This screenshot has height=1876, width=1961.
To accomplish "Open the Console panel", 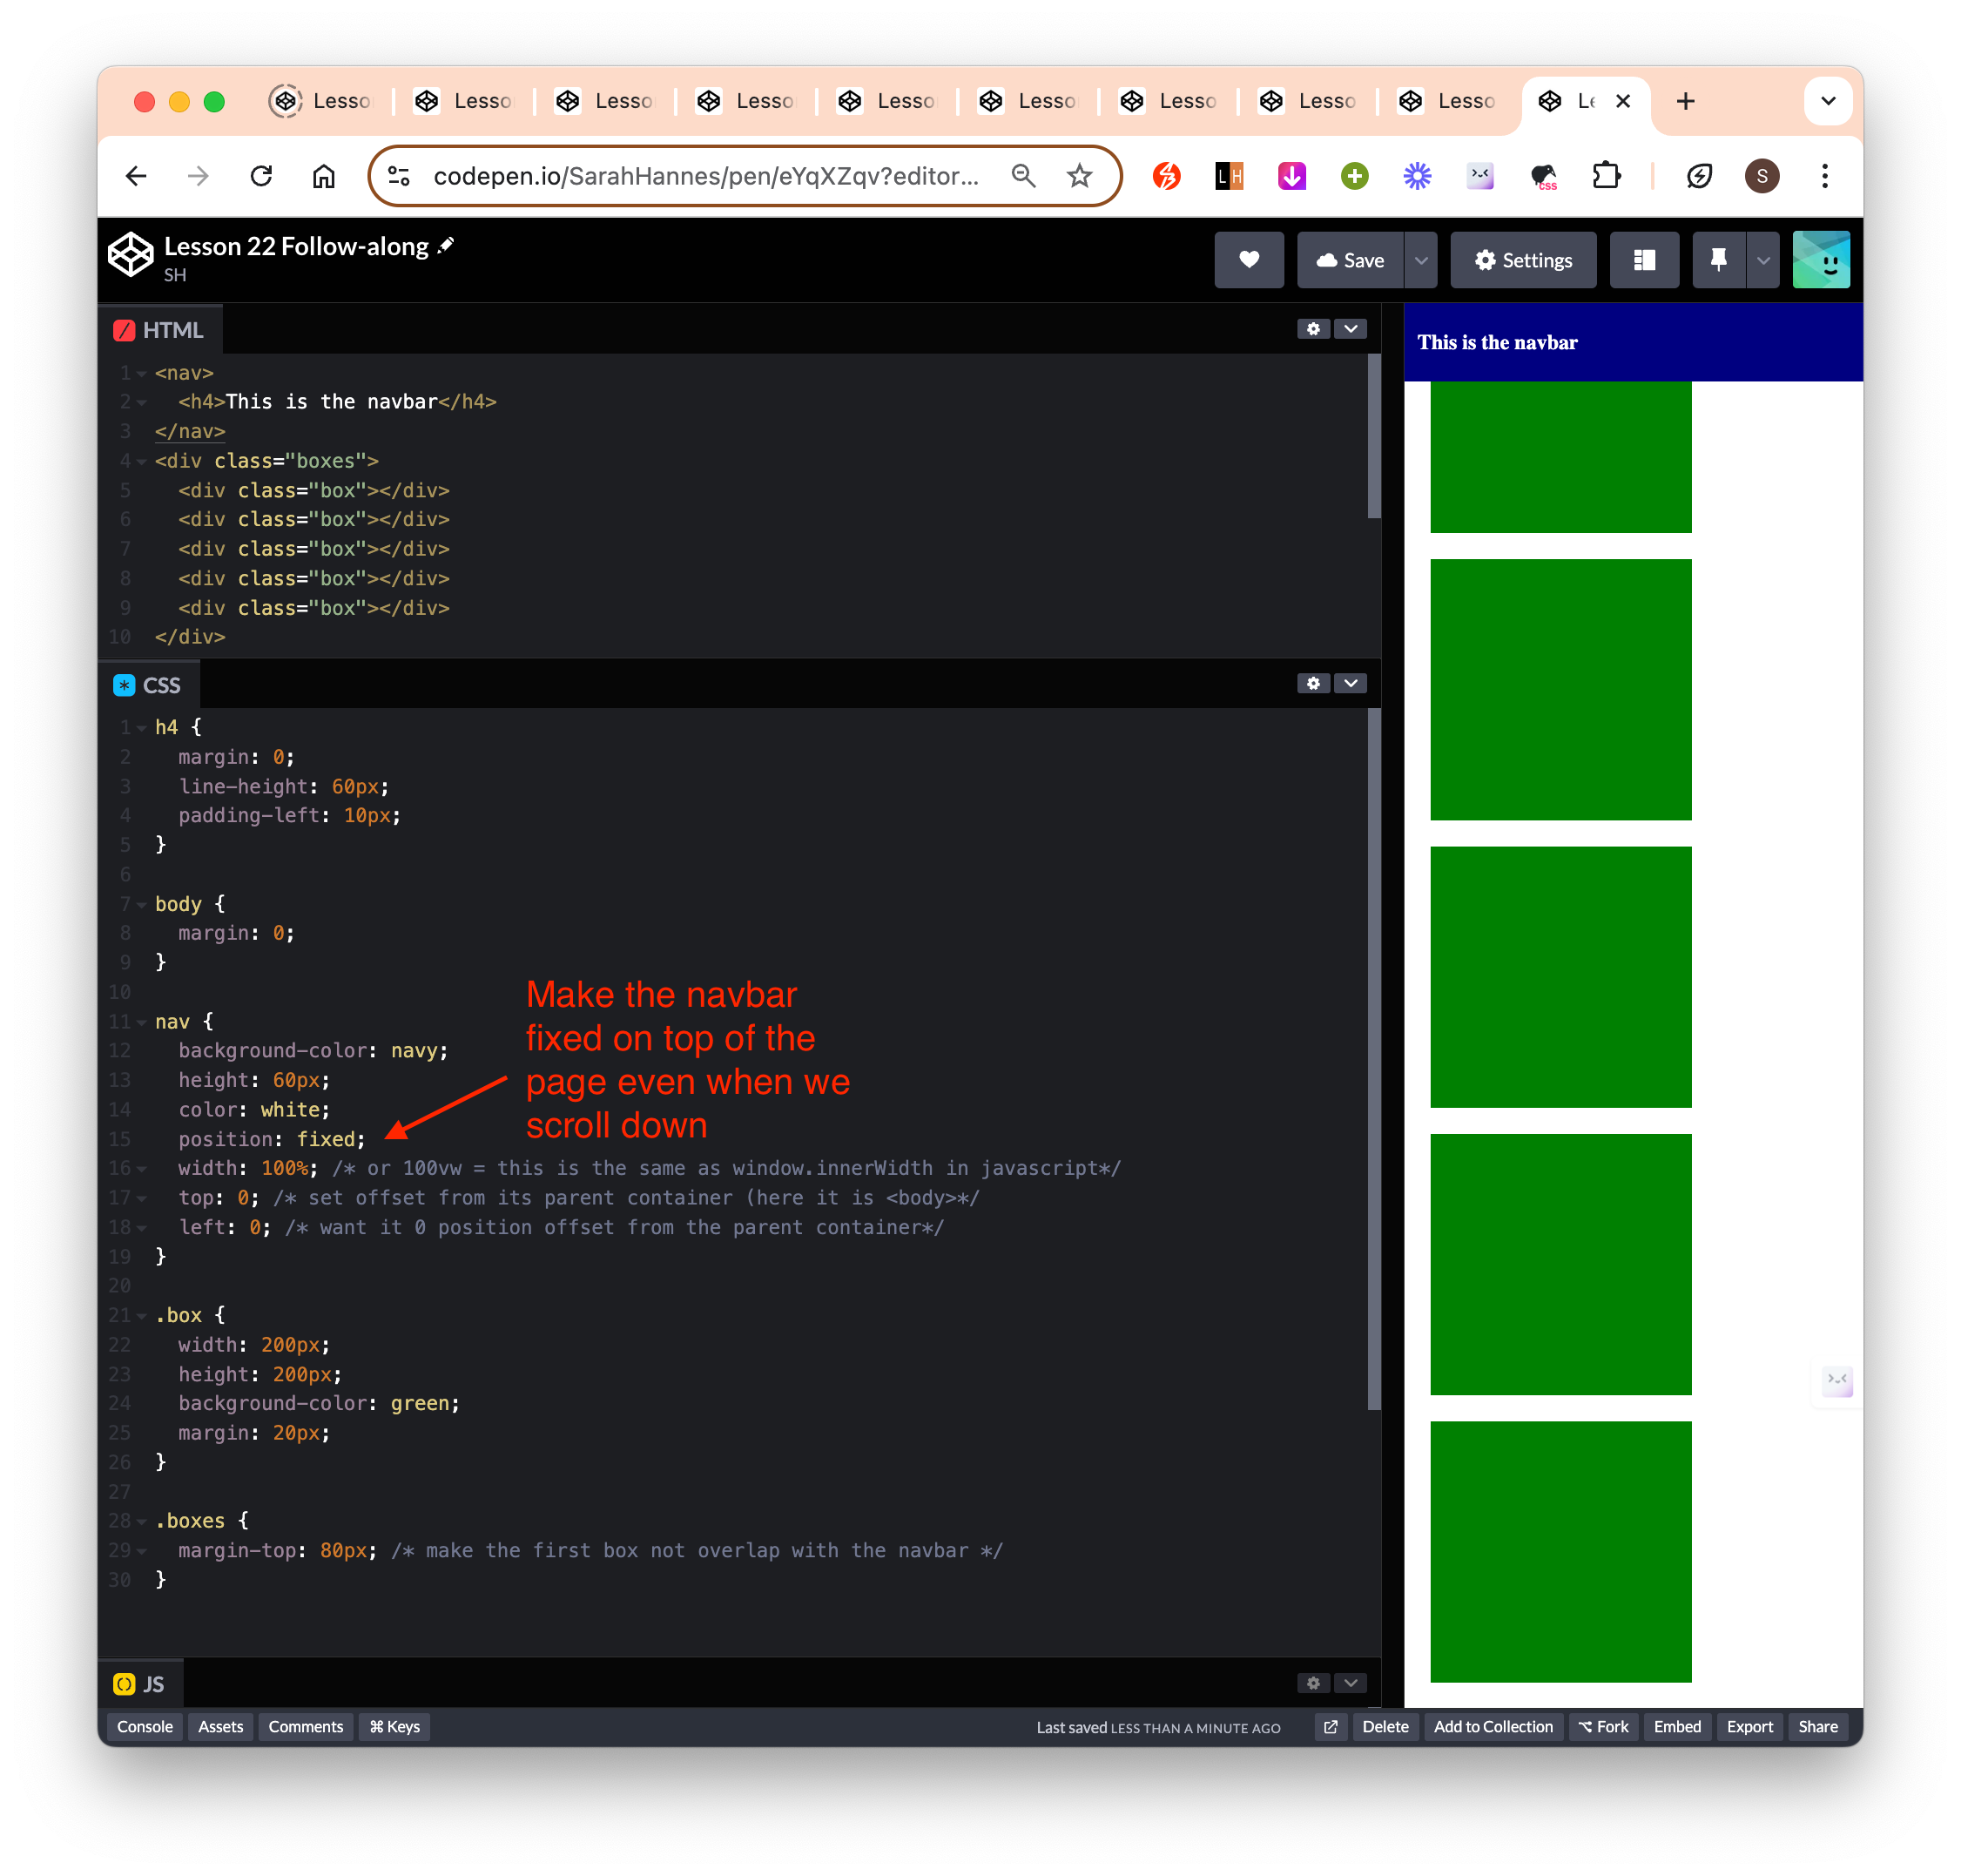I will click(x=144, y=1727).
